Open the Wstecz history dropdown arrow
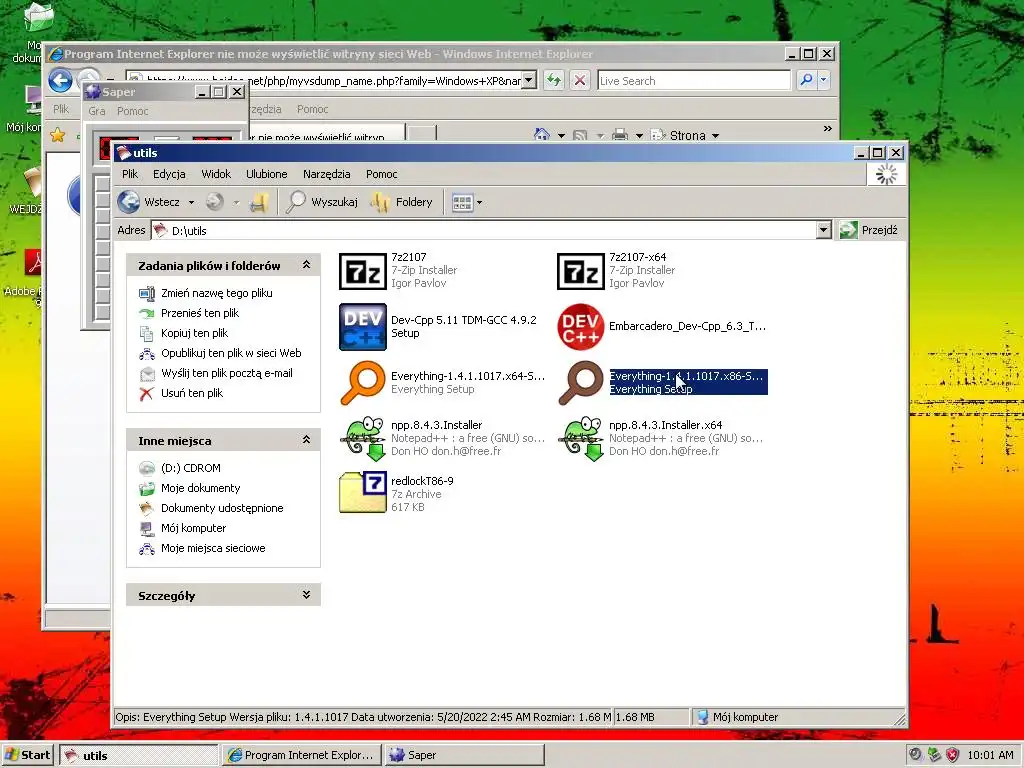Image resolution: width=1024 pixels, height=768 pixels. coord(191,202)
